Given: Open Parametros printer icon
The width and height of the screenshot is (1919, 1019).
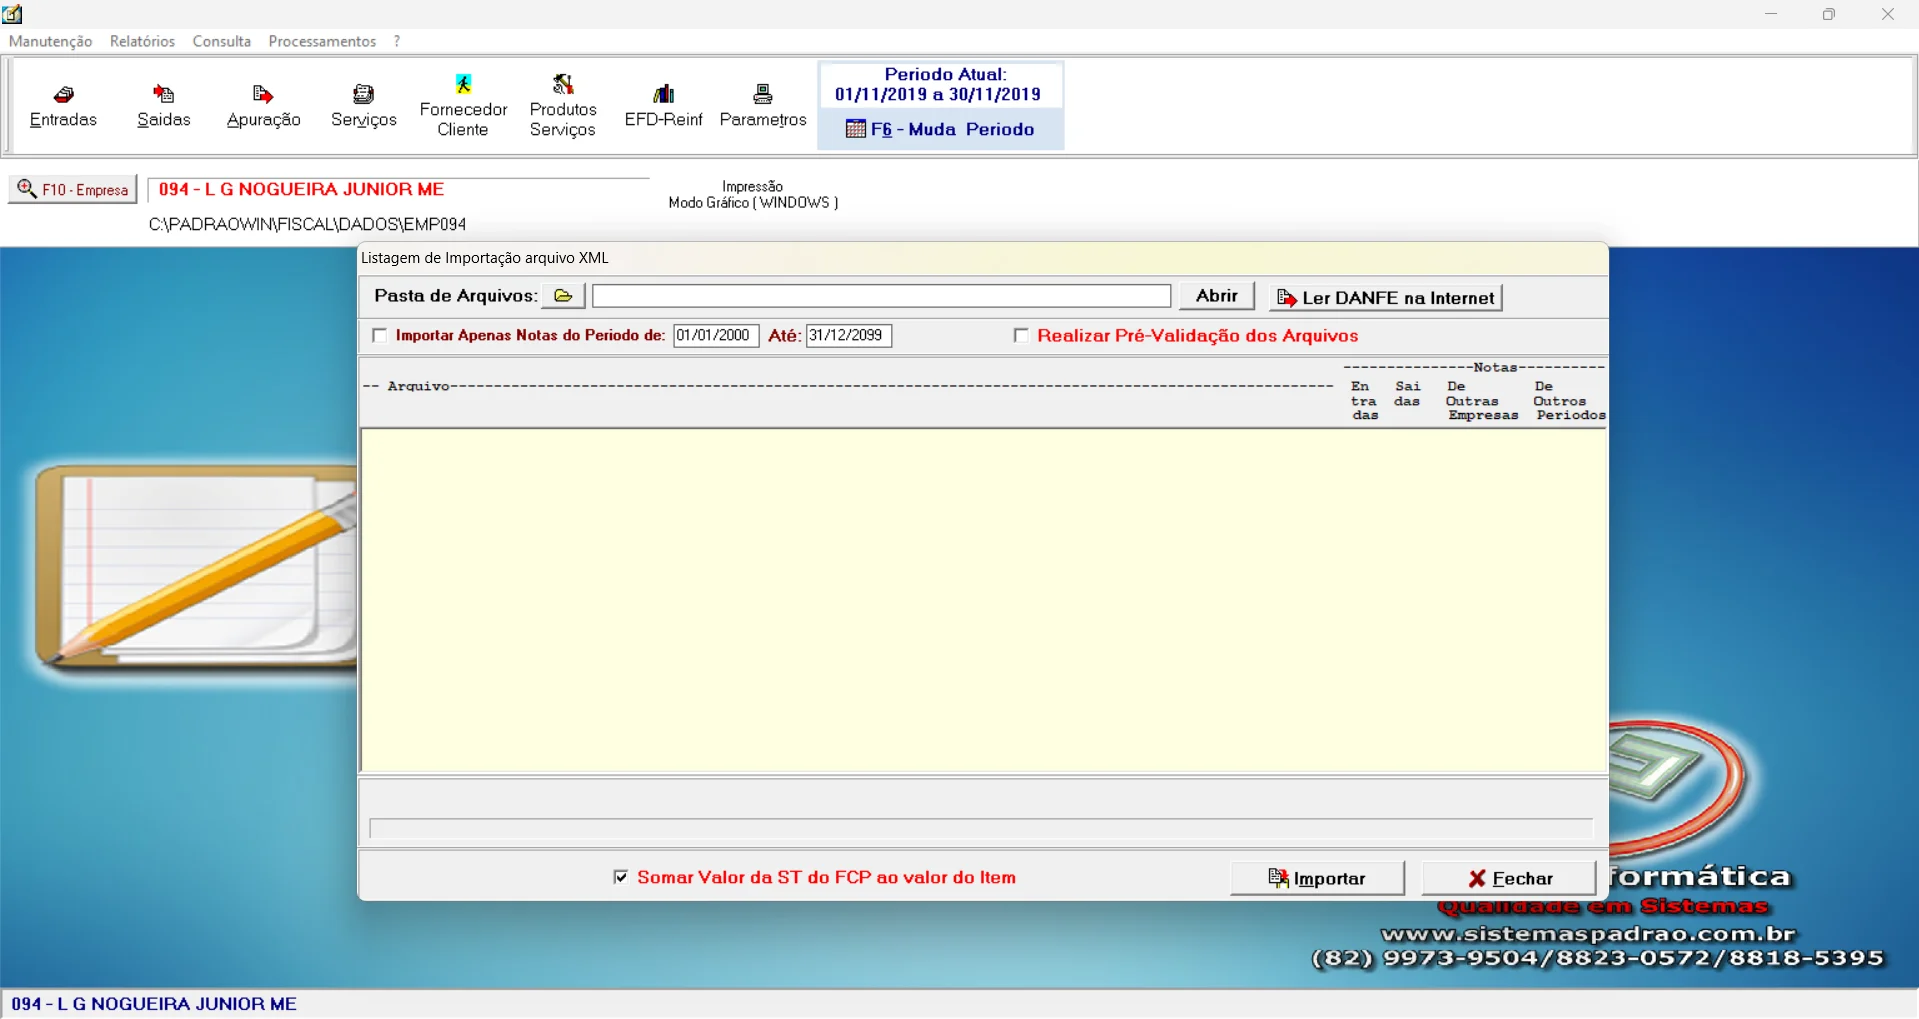Looking at the screenshot, I should coord(763,105).
